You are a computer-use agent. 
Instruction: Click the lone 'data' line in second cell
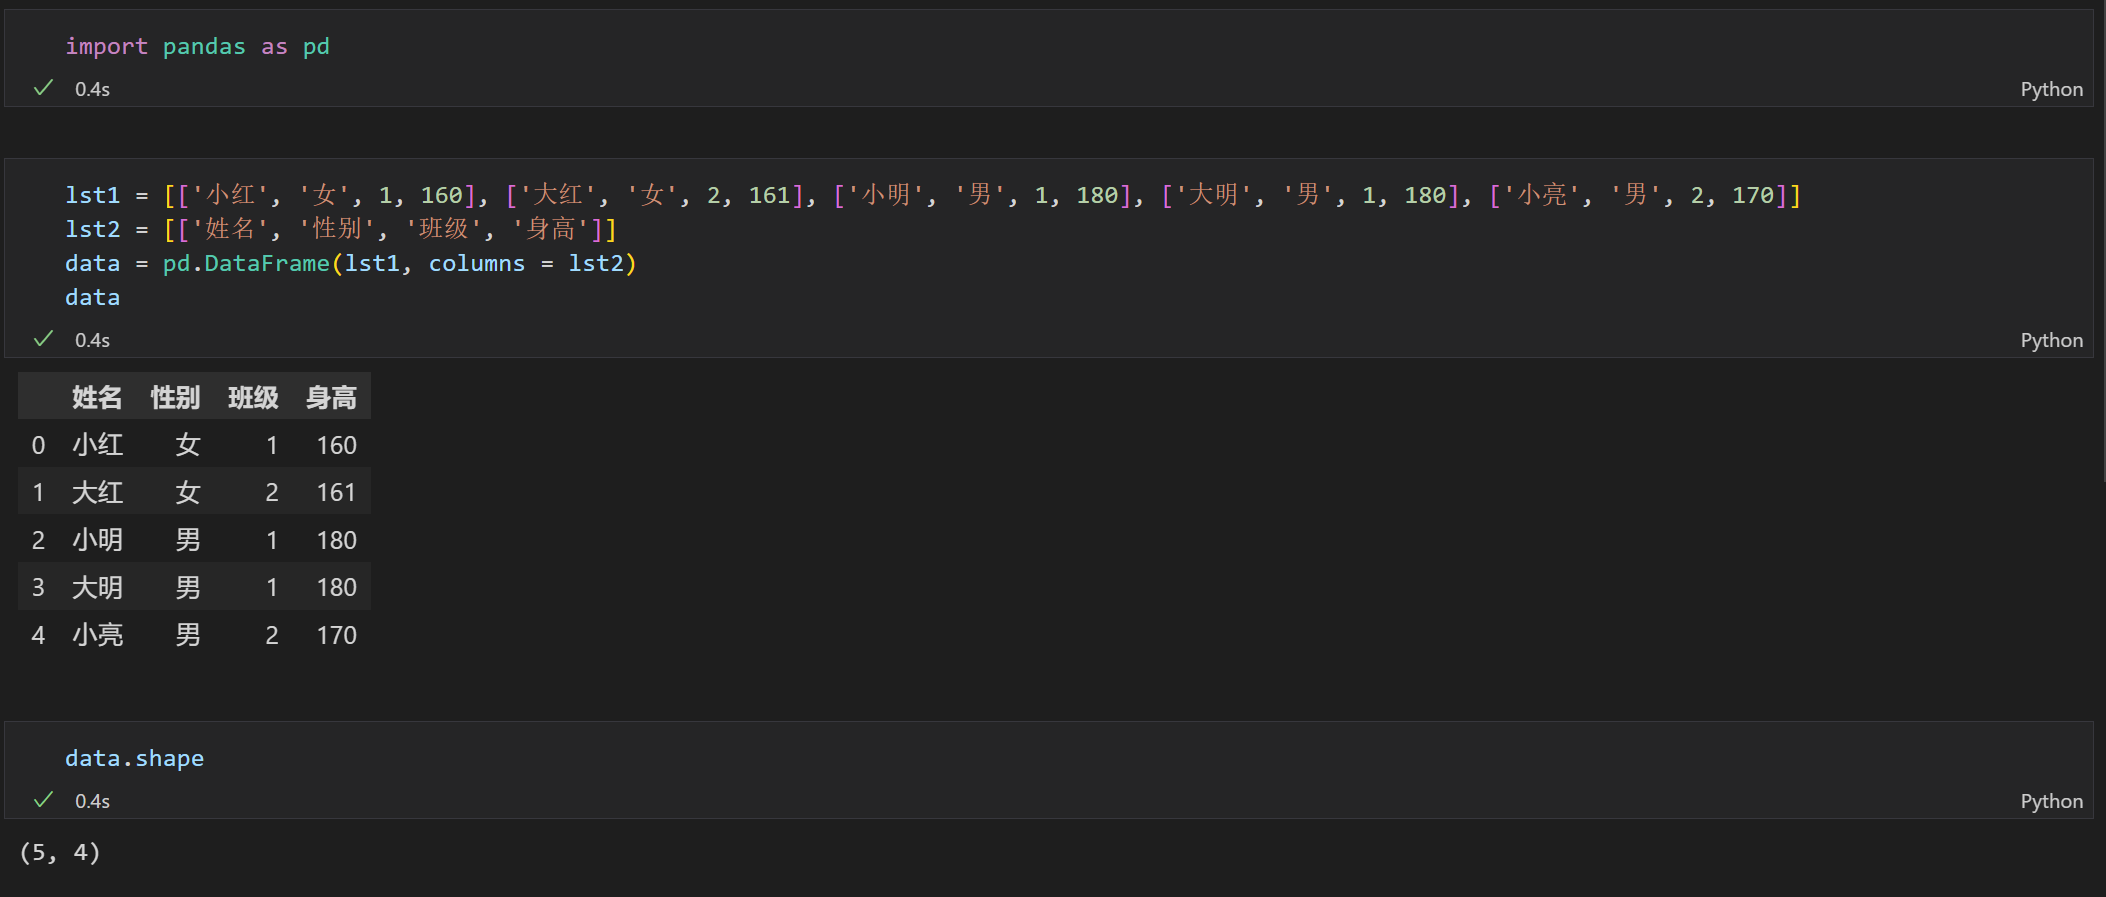coord(92,297)
